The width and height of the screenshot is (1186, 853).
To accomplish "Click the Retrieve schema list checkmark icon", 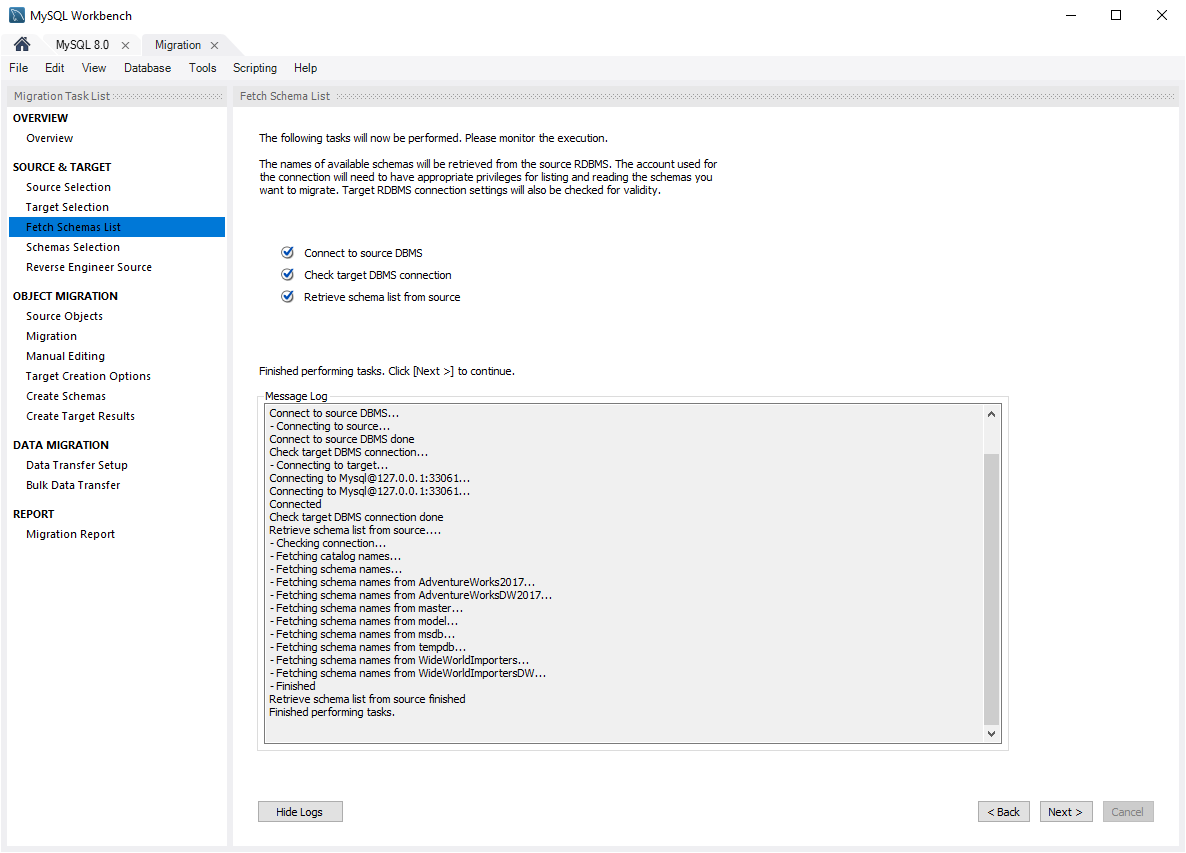I will tap(288, 297).
